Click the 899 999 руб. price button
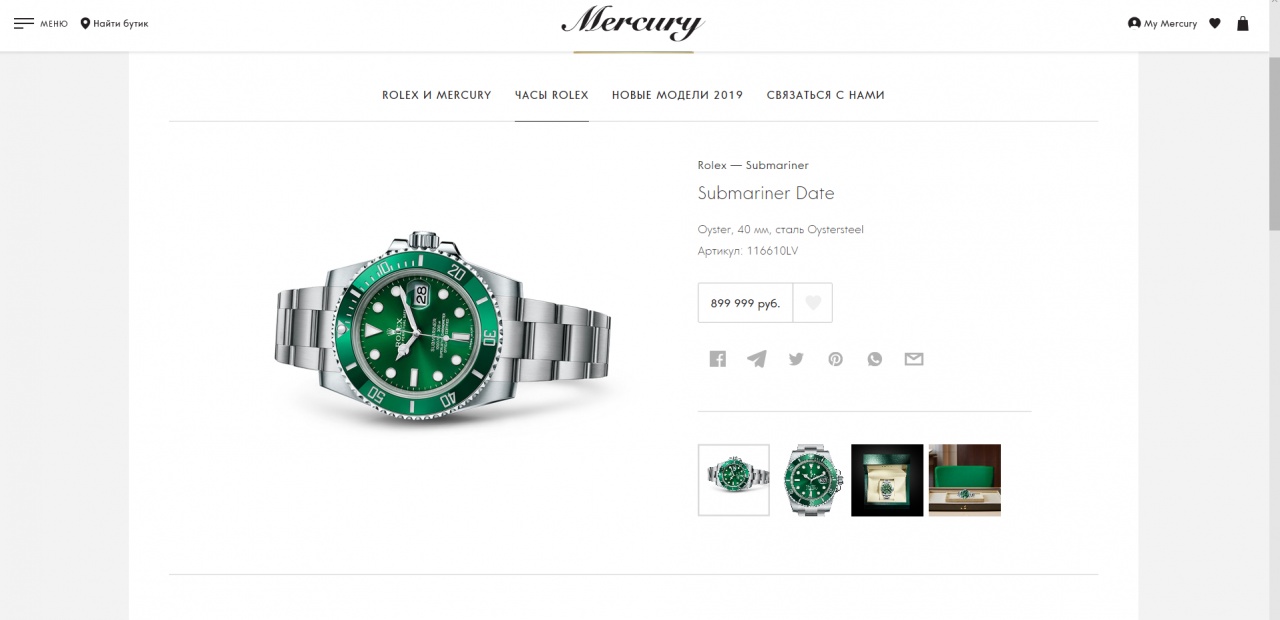 (x=745, y=303)
